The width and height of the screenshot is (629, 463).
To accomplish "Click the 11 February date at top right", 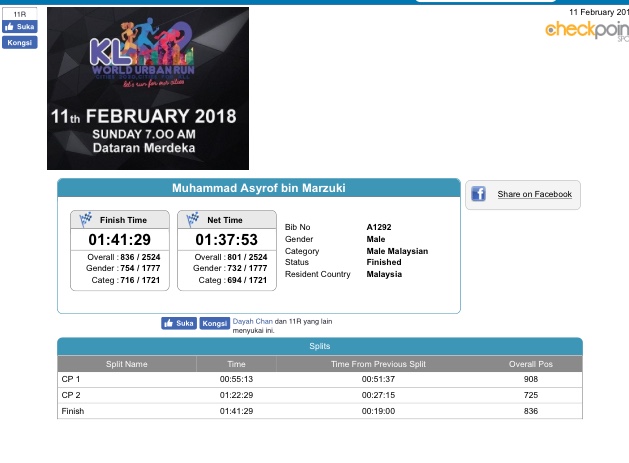I will point(599,12).
